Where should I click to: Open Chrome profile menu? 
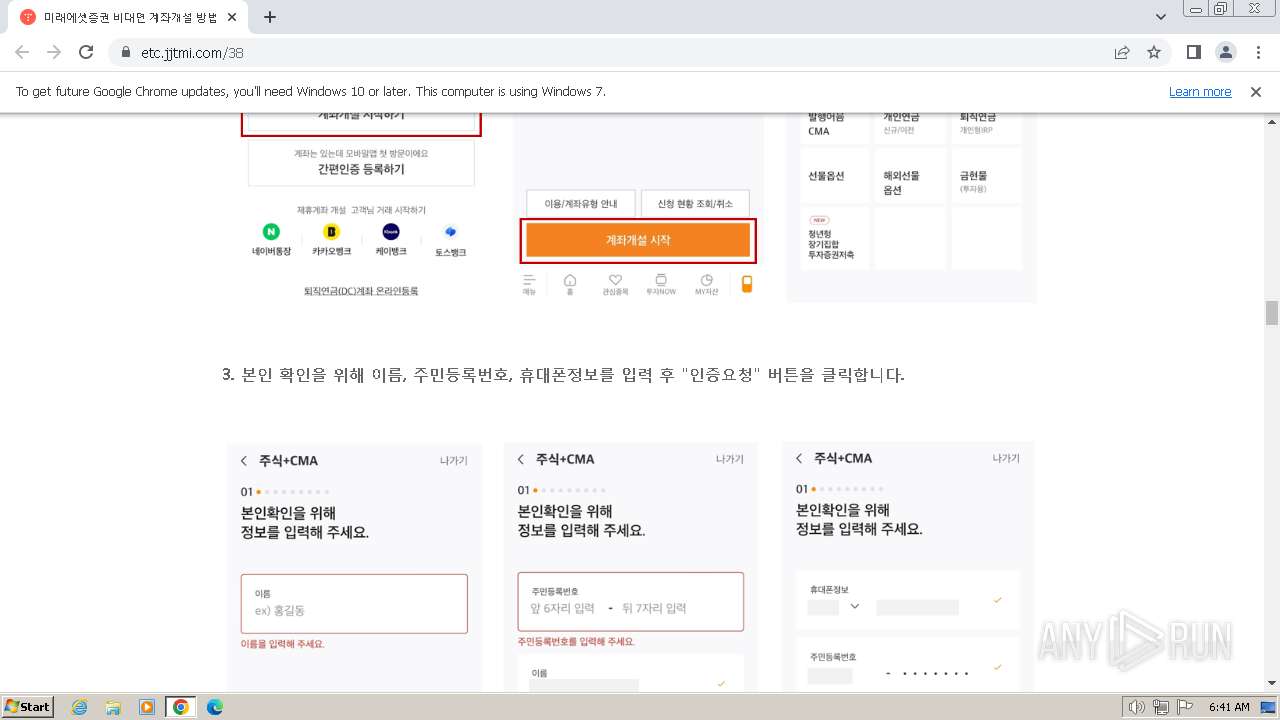pyautogui.click(x=1226, y=52)
